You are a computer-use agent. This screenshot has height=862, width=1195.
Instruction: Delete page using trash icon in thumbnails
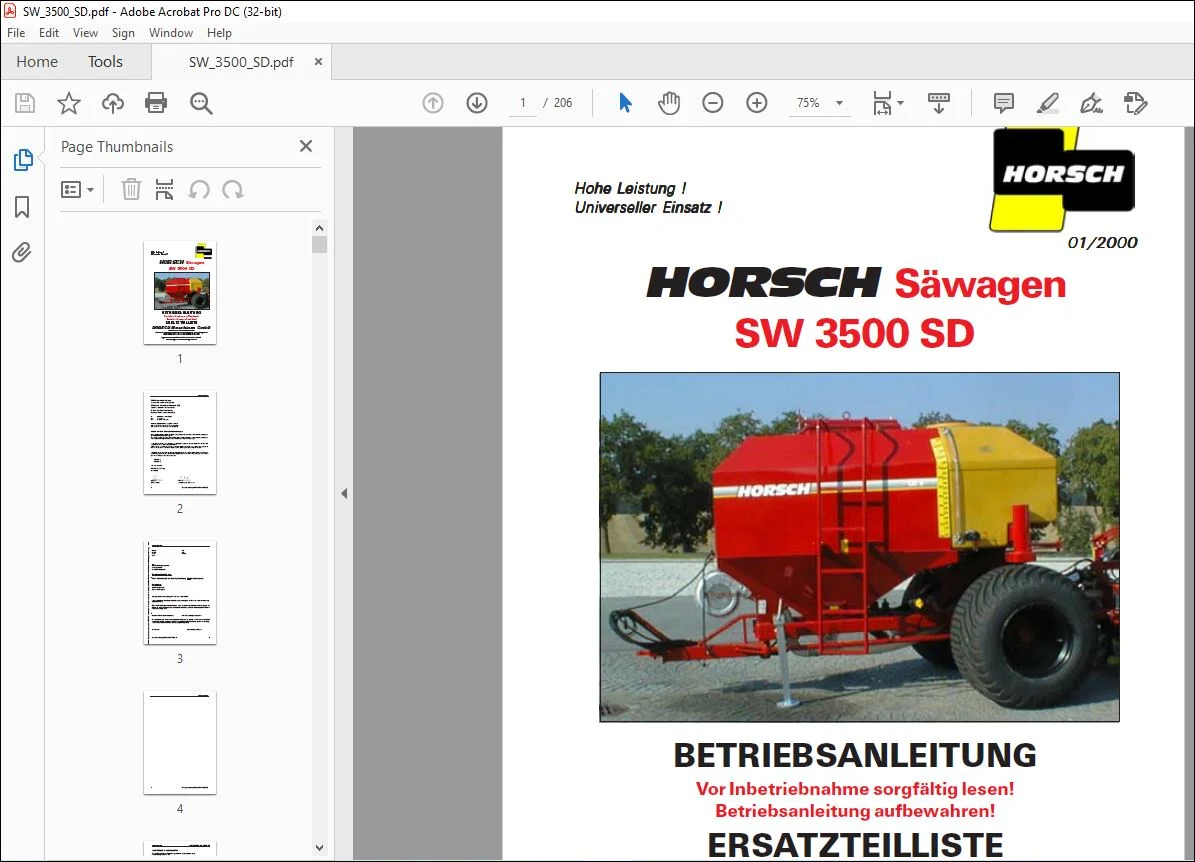[131, 190]
